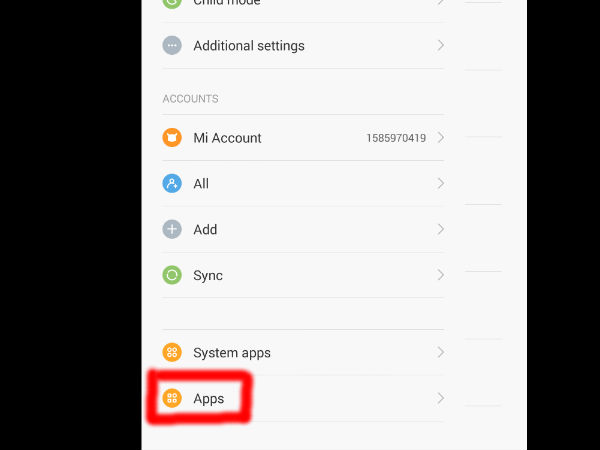The height and width of the screenshot is (450, 600).
Task: Tap the green Sync icon
Action: click(172, 275)
